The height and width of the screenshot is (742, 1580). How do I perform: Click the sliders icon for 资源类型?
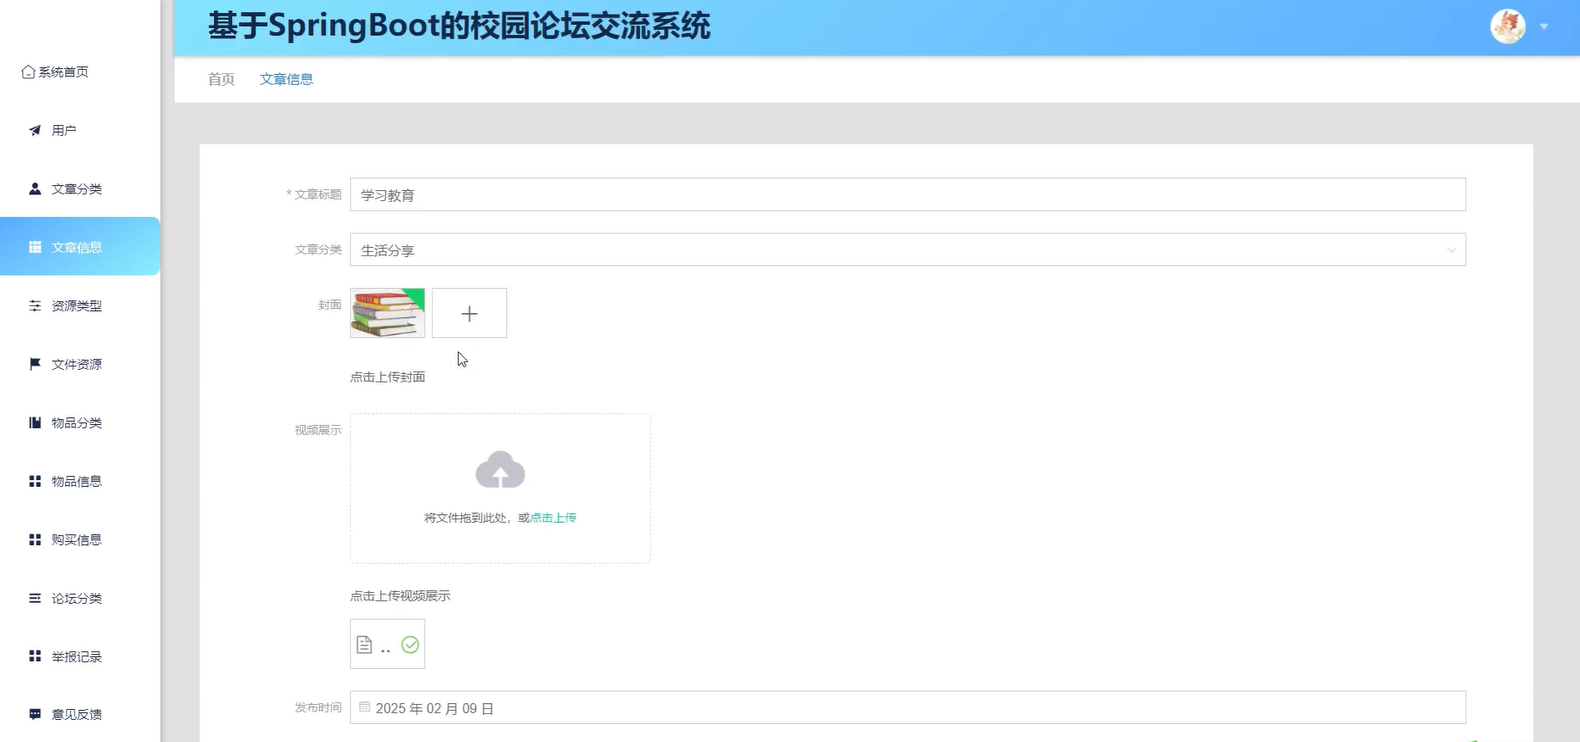pyautogui.click(x=35, y=306)
